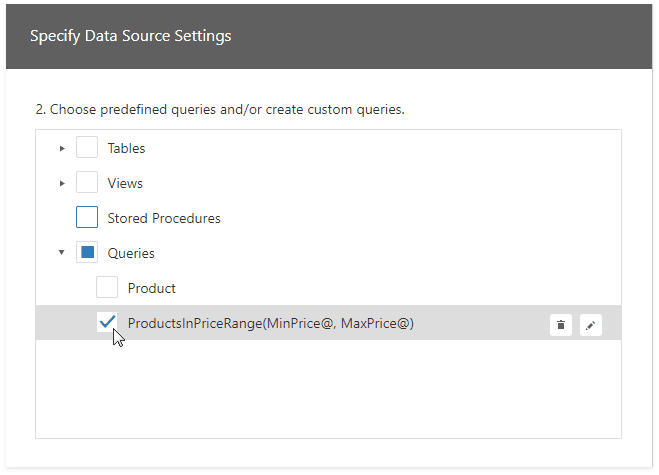Click the Product query label
Screen dimensions: 659x475
(x=151, y=288)
